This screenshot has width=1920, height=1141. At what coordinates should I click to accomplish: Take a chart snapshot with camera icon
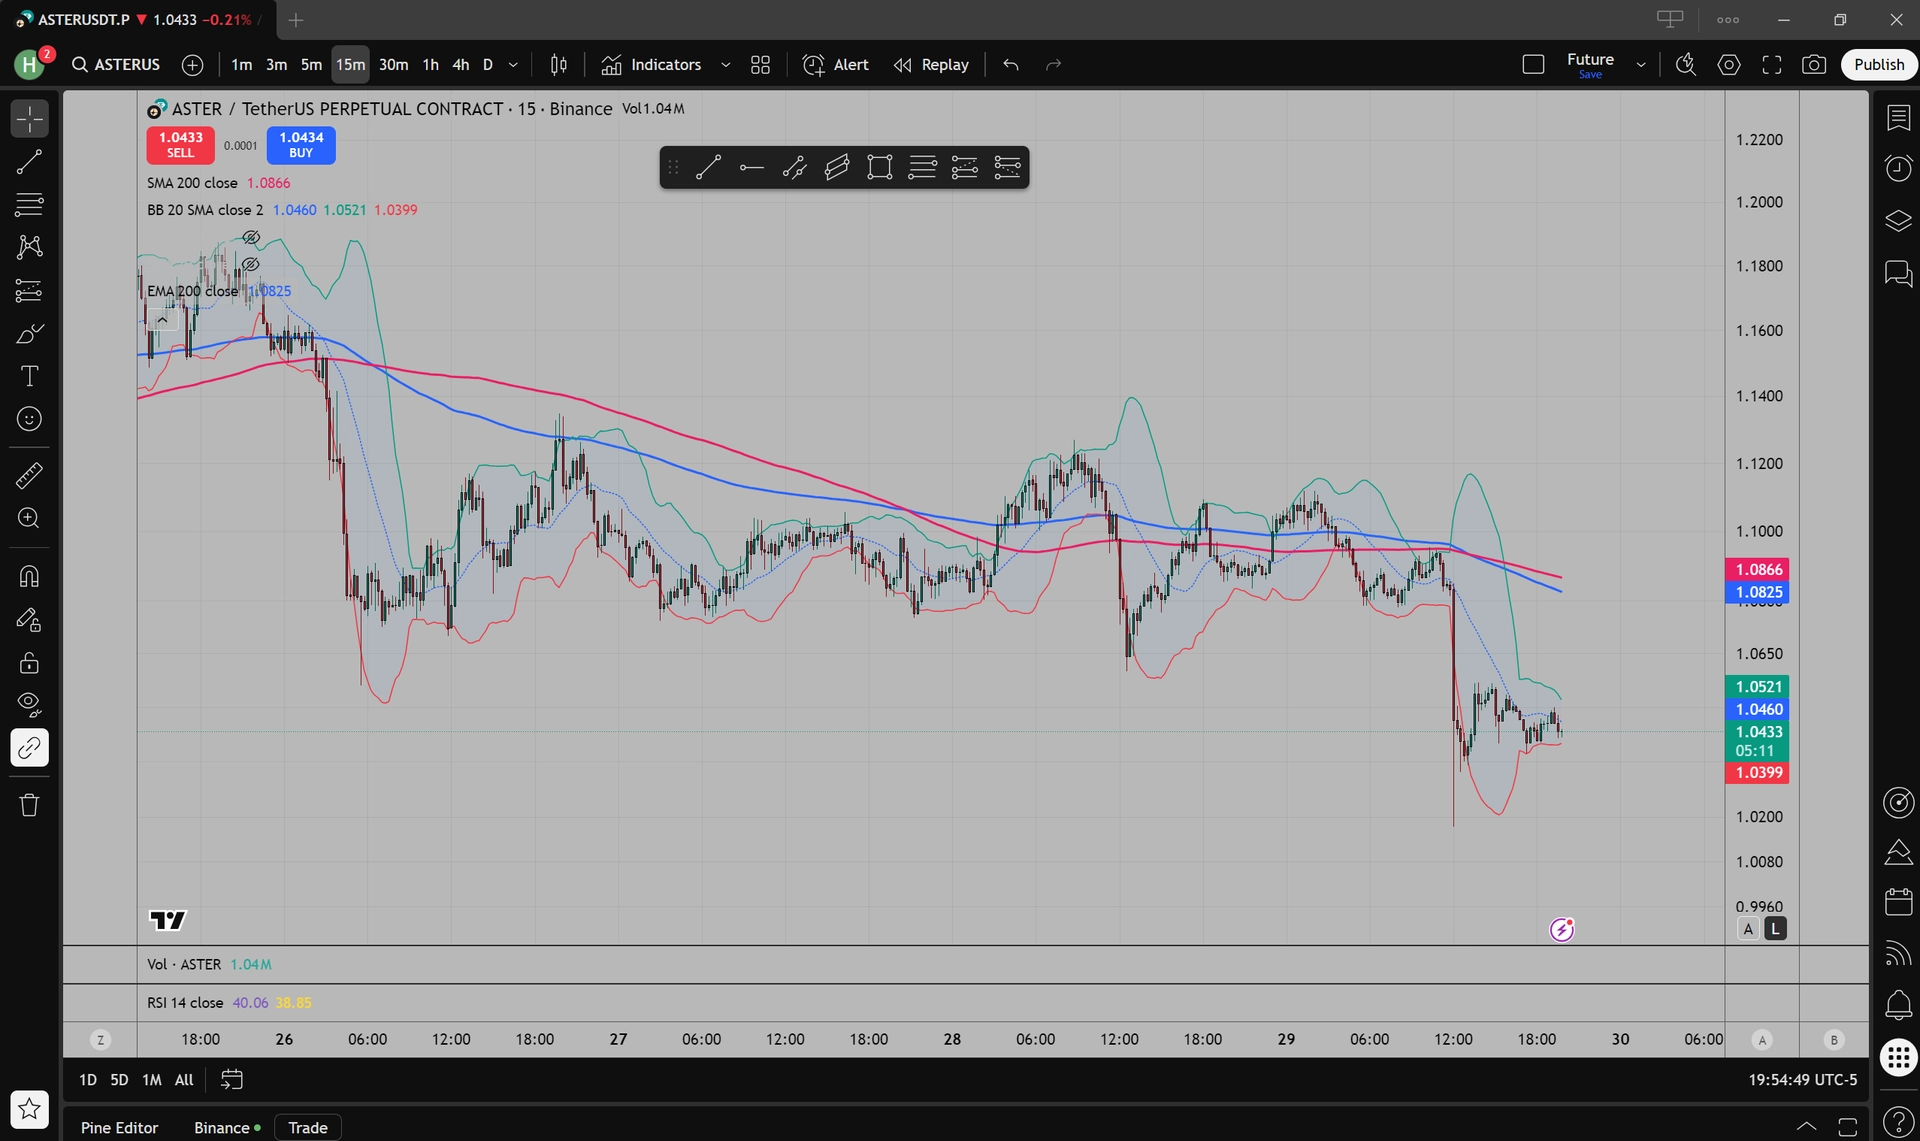click(1814, 65)
